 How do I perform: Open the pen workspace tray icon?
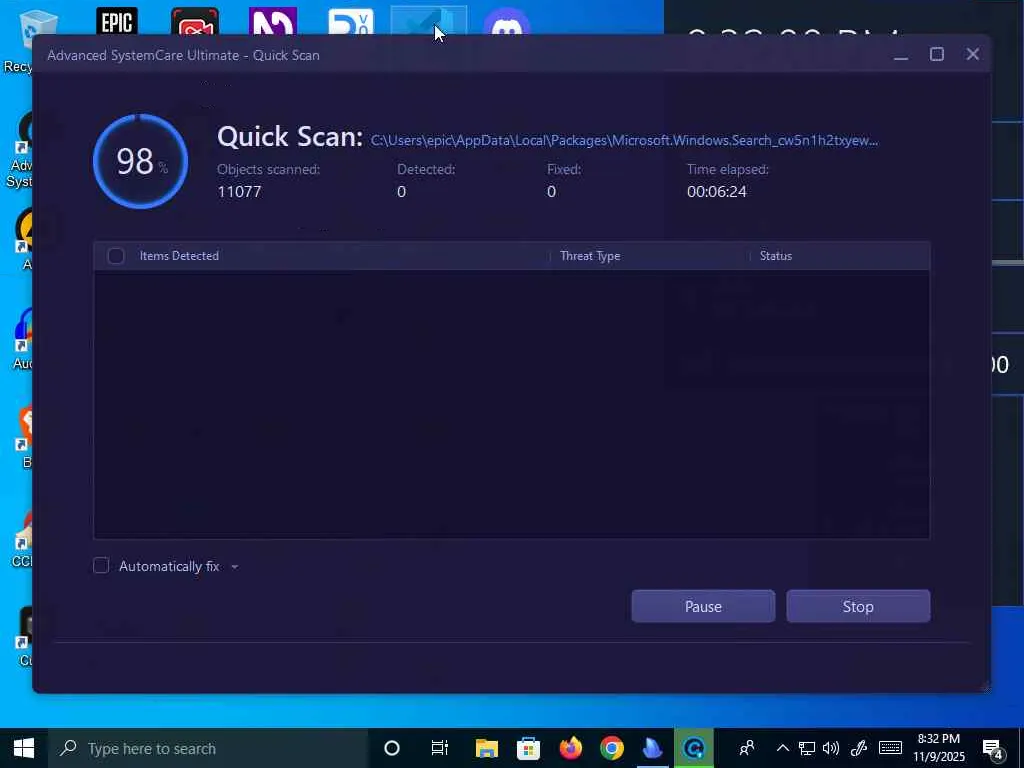click(x=859, y=748)
